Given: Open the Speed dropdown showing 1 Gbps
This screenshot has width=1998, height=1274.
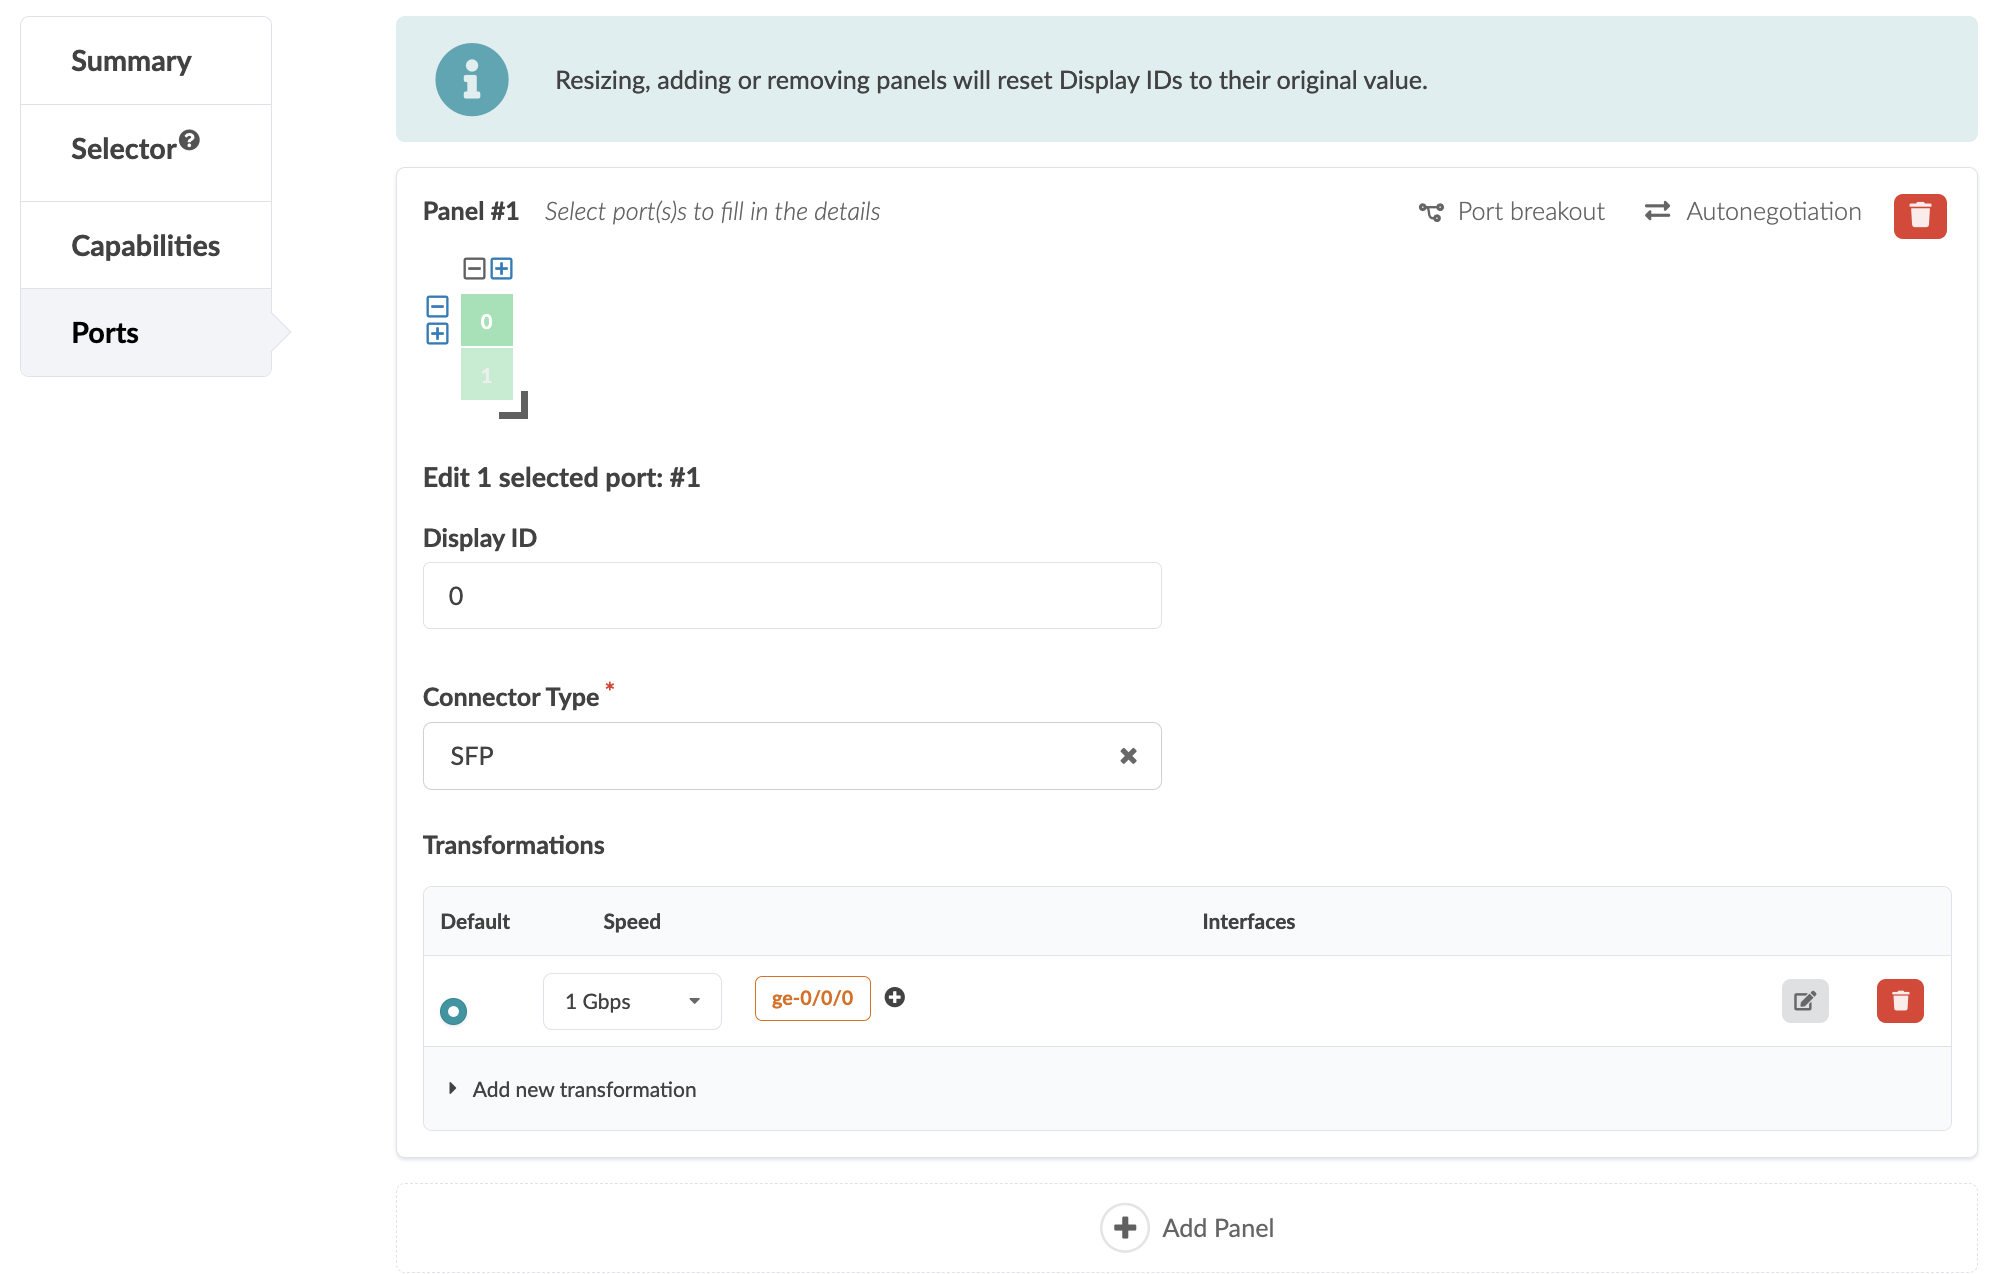Looking at the screenshot, I should tap(631, 1000).
